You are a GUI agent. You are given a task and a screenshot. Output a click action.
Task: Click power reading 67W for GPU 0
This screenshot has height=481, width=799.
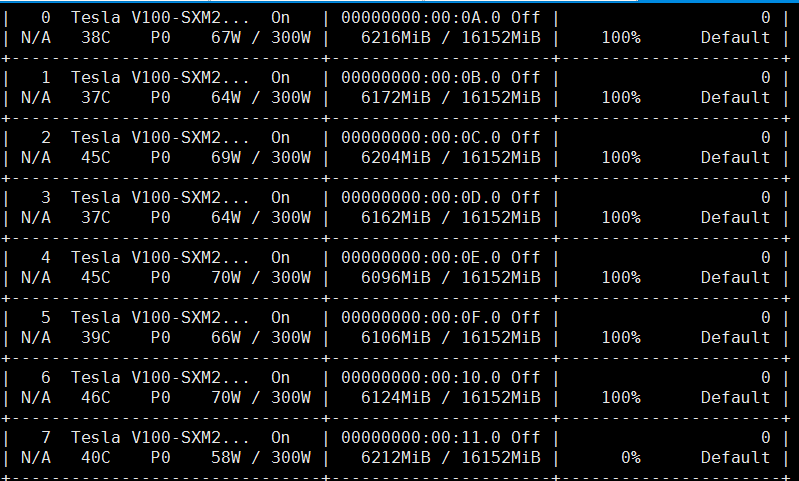click(x=226, y=38)
